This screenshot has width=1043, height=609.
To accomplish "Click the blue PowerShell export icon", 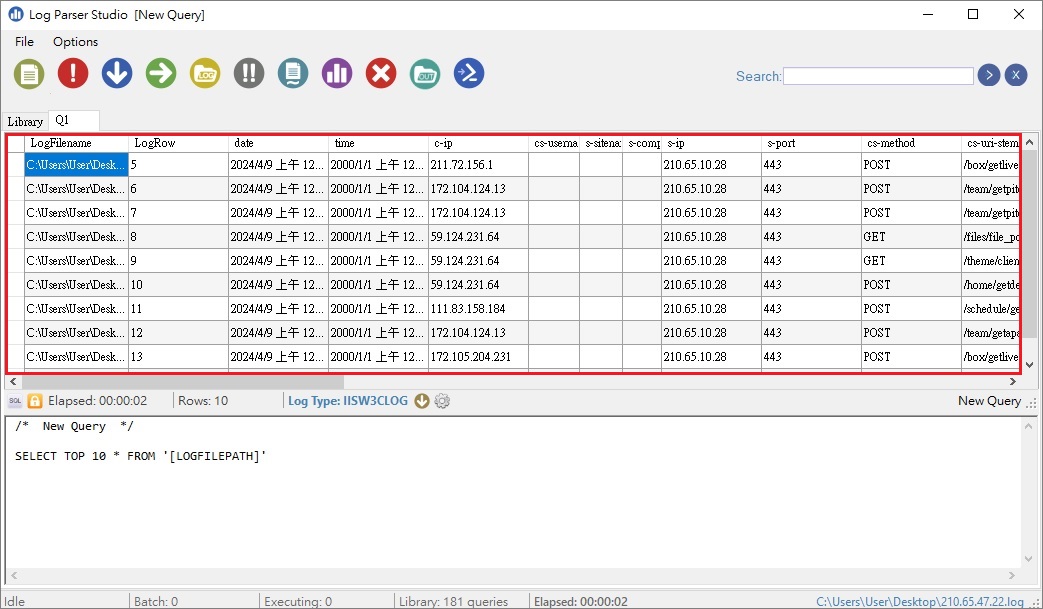I will click(x=469, y=73).
